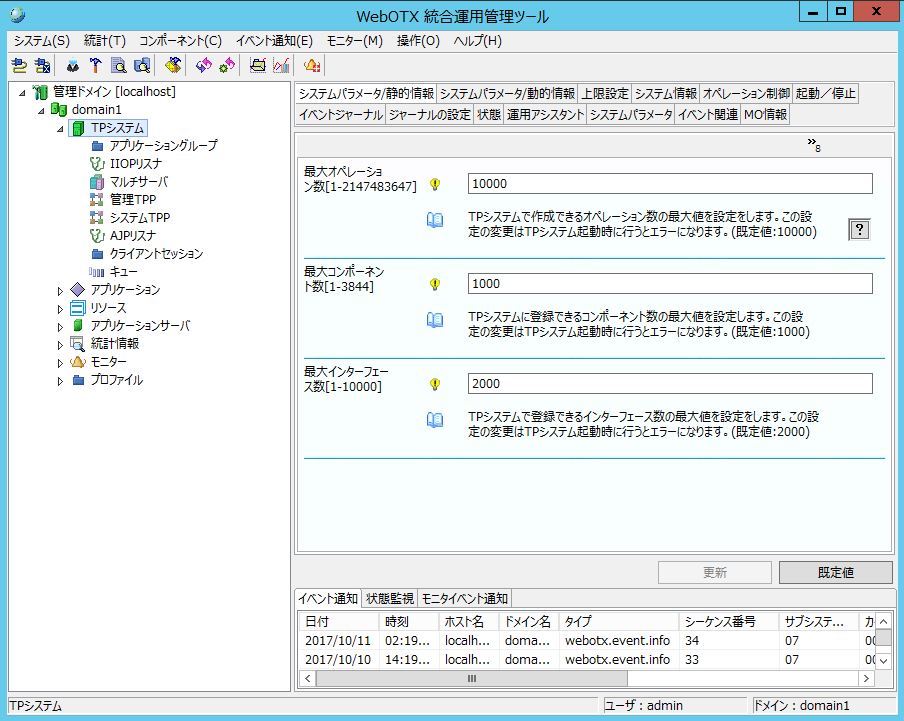Switch to the 状態監視 tab
Screen dimensions: 904x721
click(x=389, y=598)
